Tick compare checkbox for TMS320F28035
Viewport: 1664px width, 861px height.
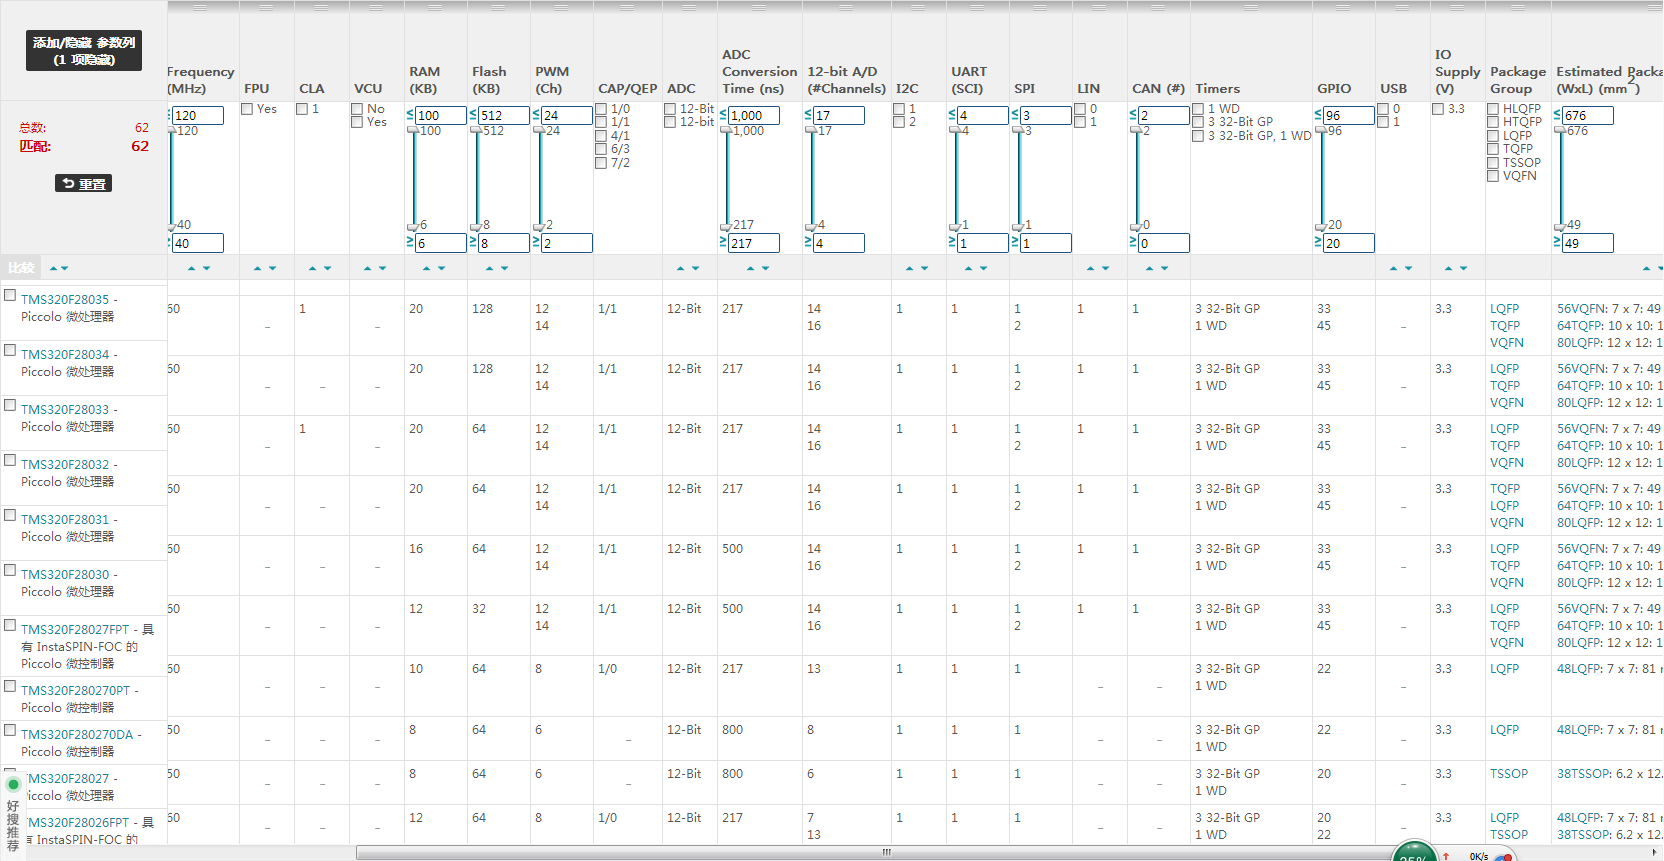pos(10,295)
